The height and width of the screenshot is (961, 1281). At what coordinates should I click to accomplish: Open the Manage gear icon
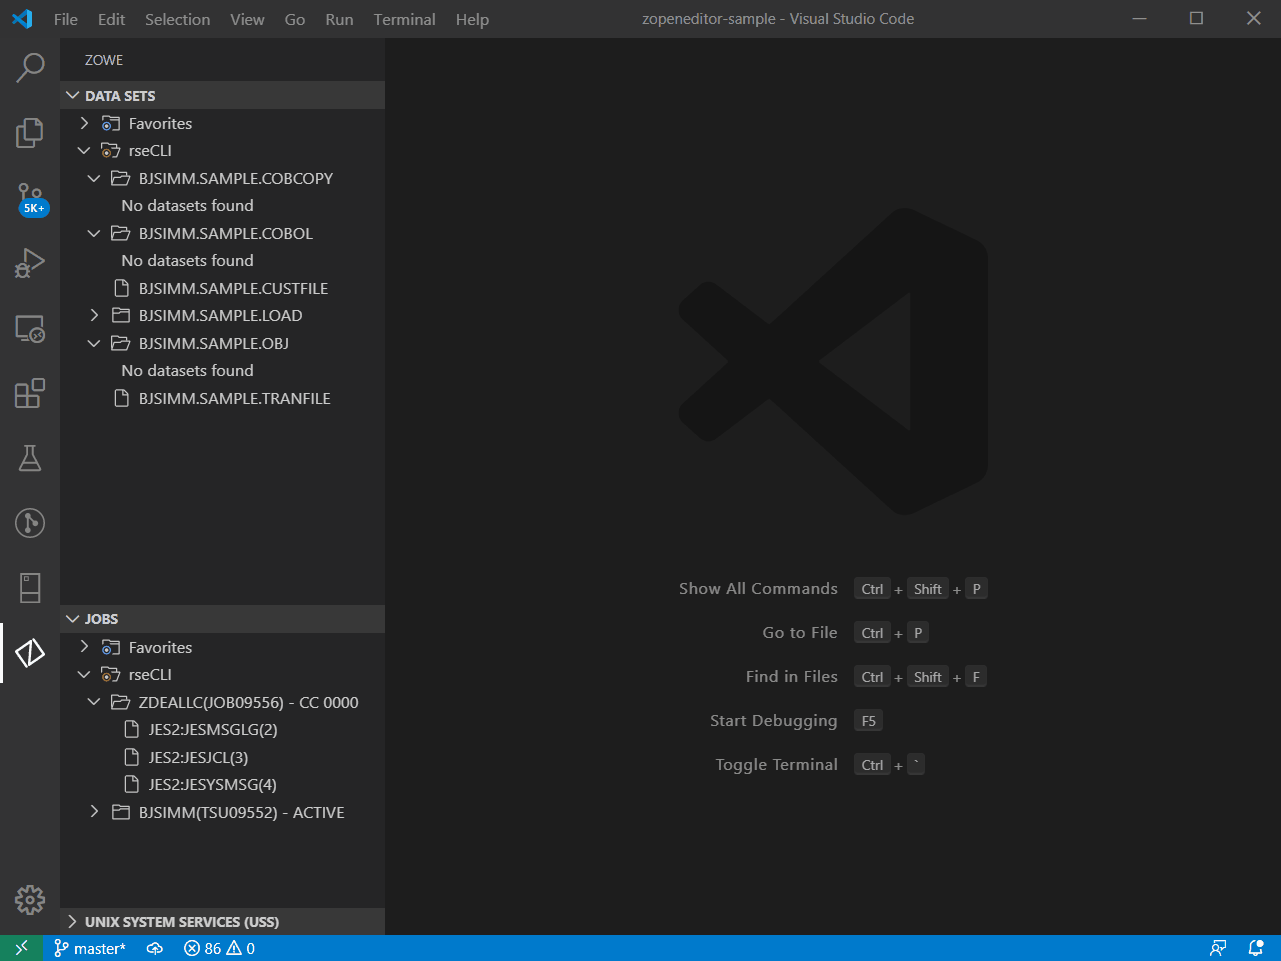click(30, 900)
